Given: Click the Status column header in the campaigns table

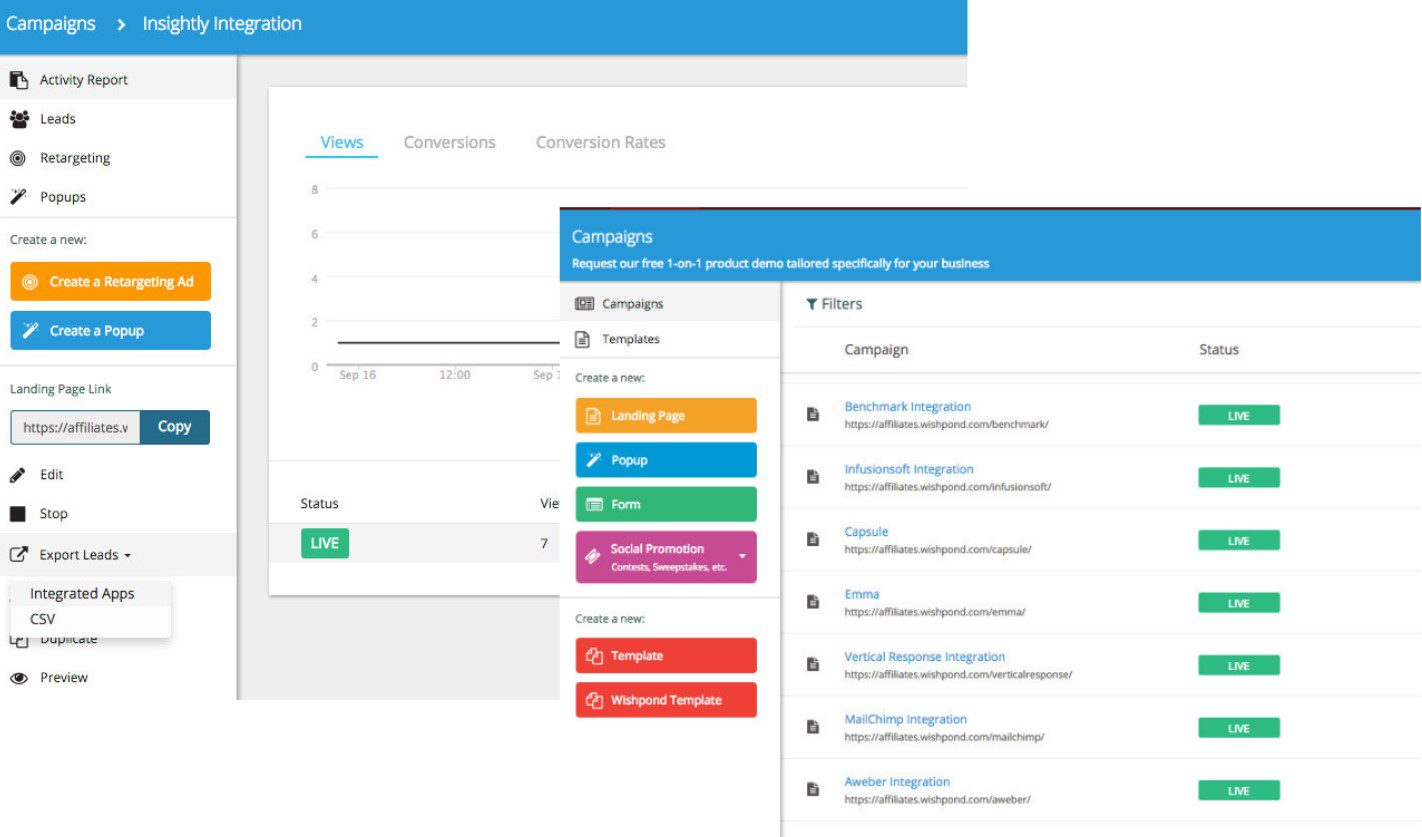Looking at the screenshot, I should 1219,350.
